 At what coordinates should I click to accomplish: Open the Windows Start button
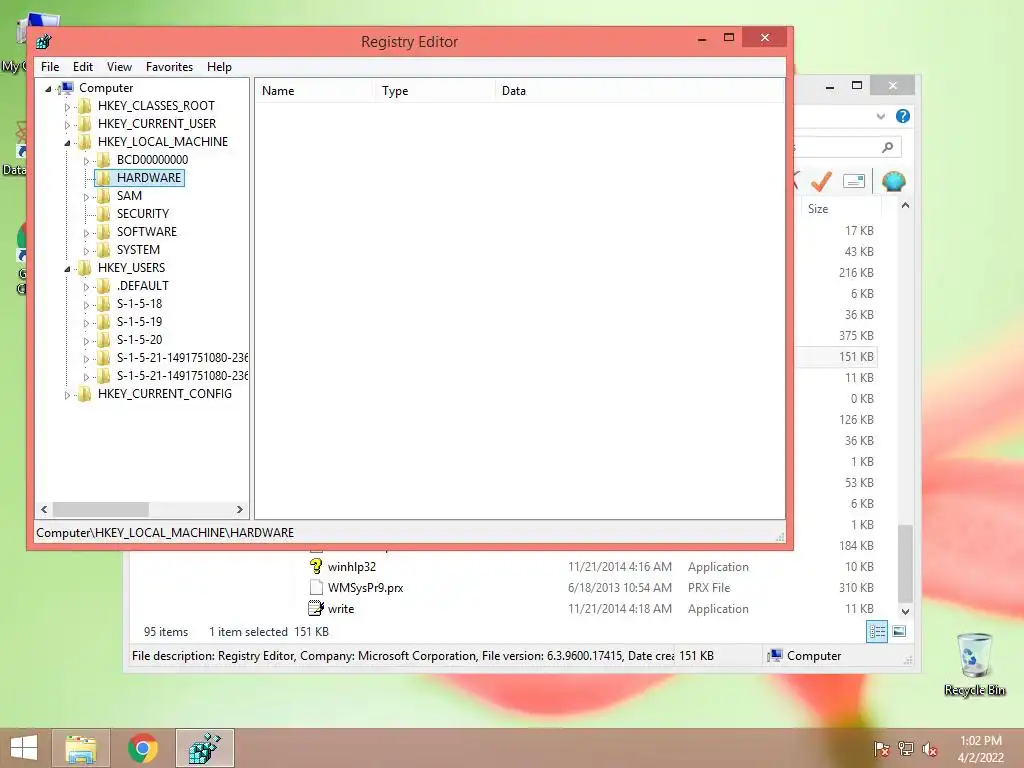coord(24,748)
